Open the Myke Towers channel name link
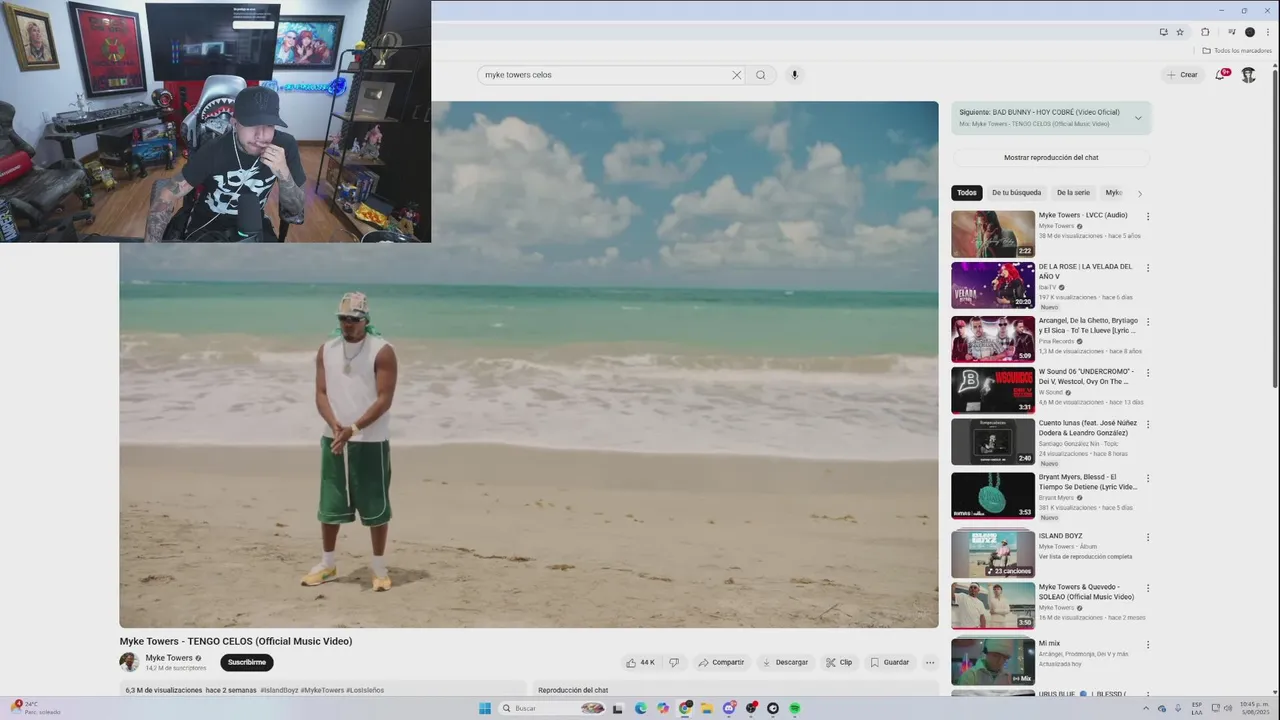Screen dimensions: 1280x720 point(169,658)
